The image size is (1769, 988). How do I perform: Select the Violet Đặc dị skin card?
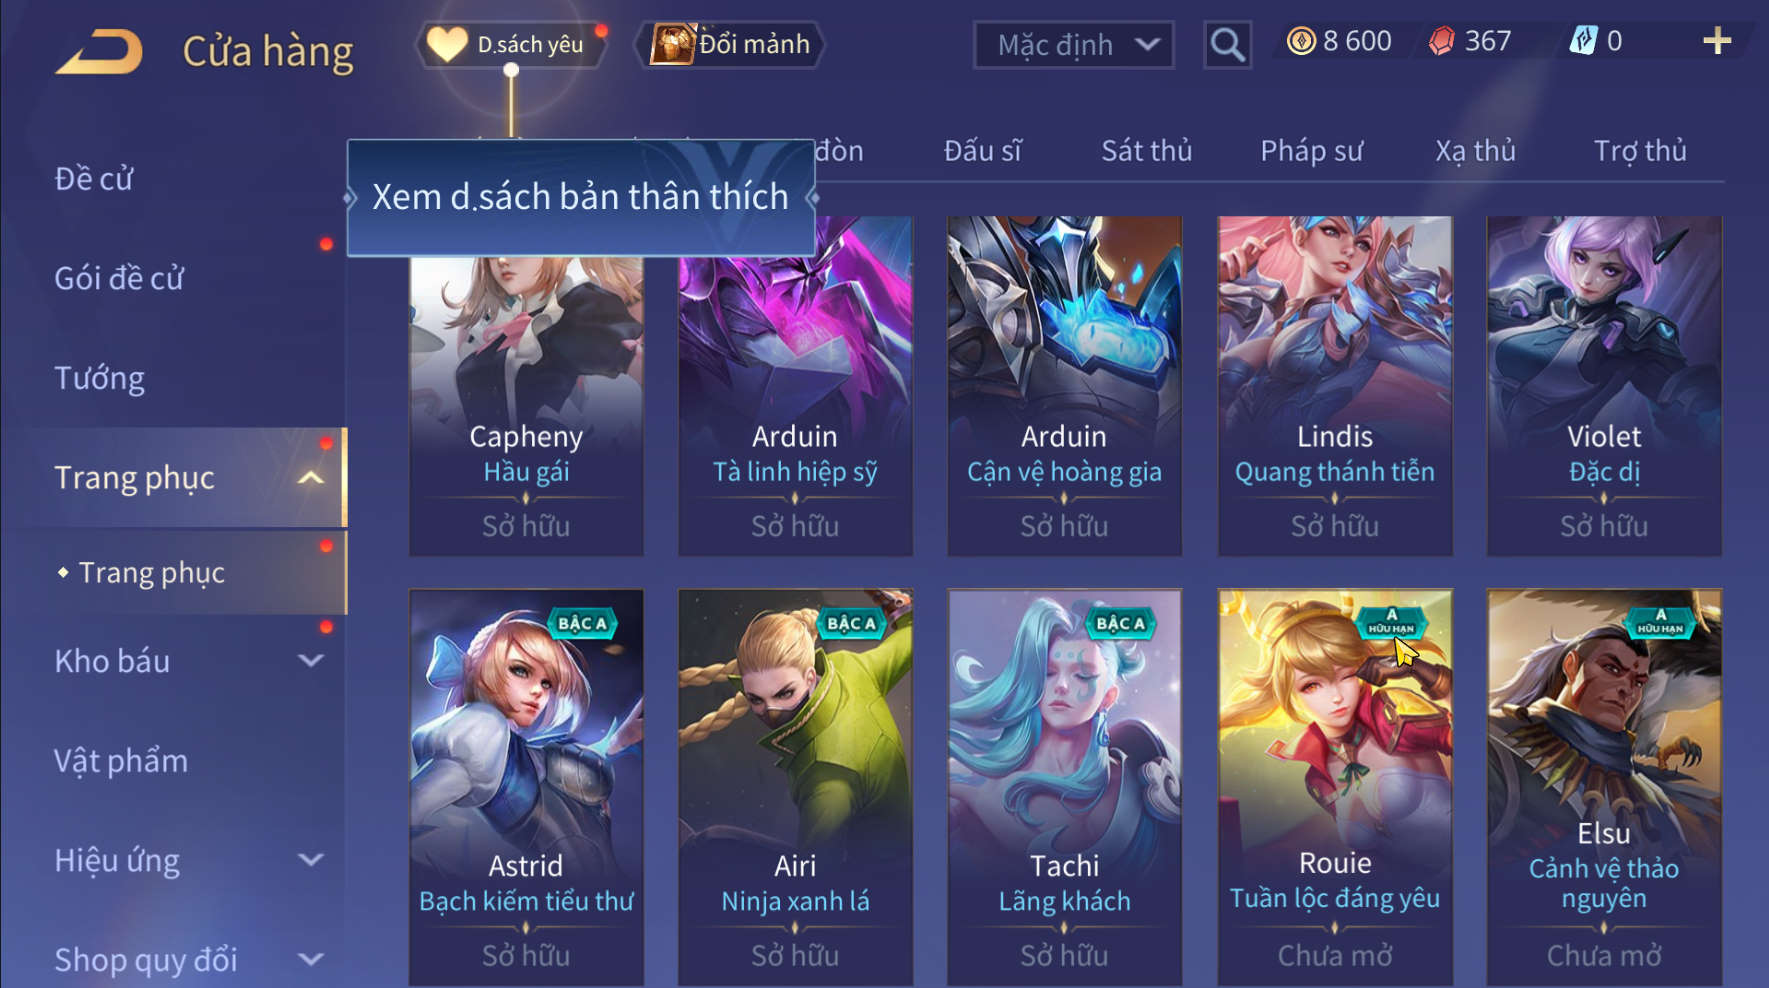click(1603, 386)
